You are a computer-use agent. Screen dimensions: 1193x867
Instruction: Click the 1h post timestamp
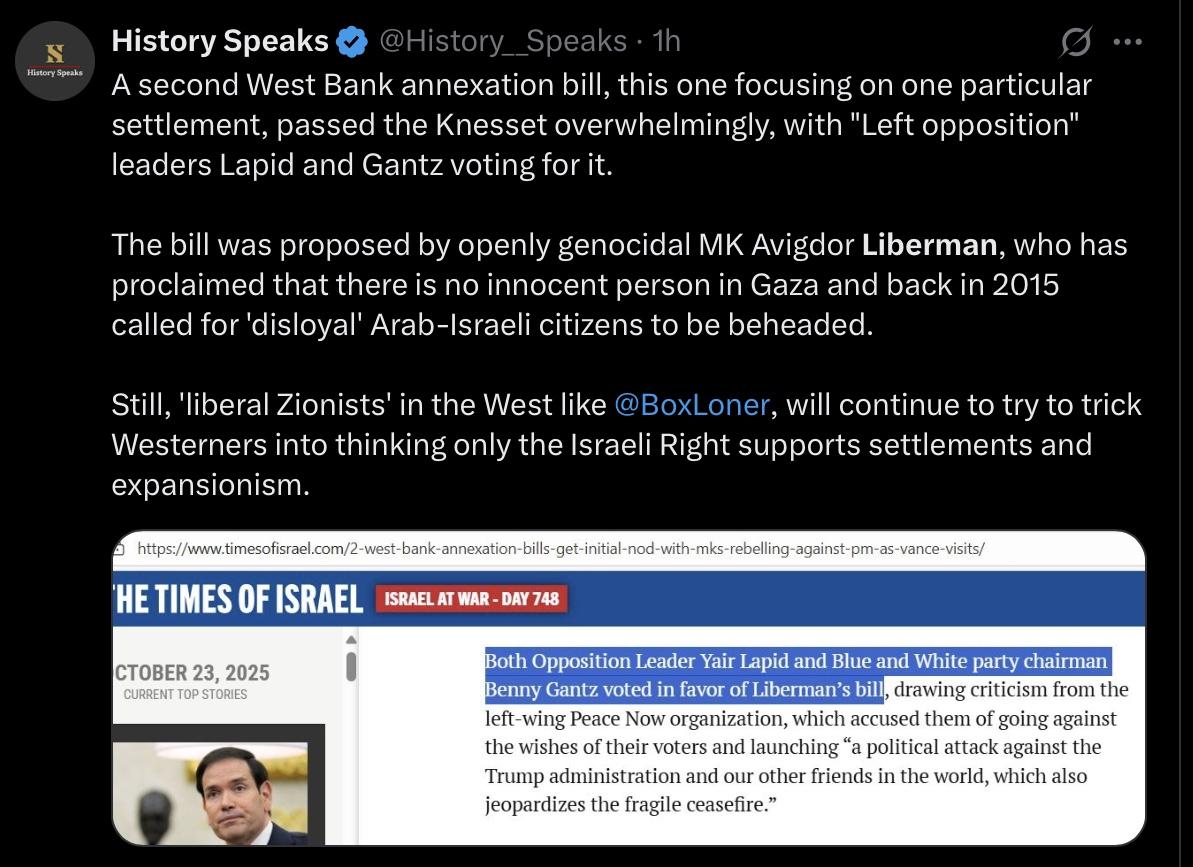pos(666,42)
